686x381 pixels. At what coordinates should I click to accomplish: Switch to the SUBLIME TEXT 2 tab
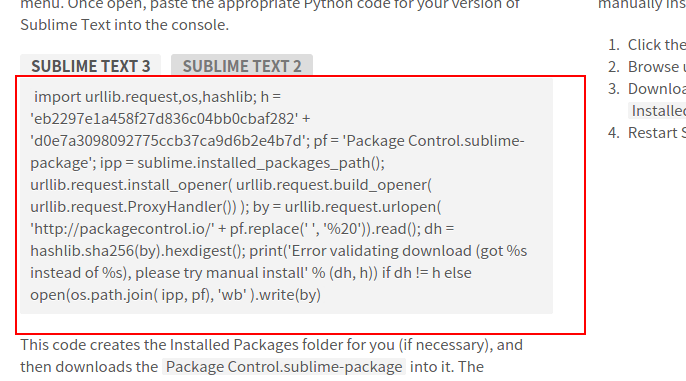tap(242, 66)
